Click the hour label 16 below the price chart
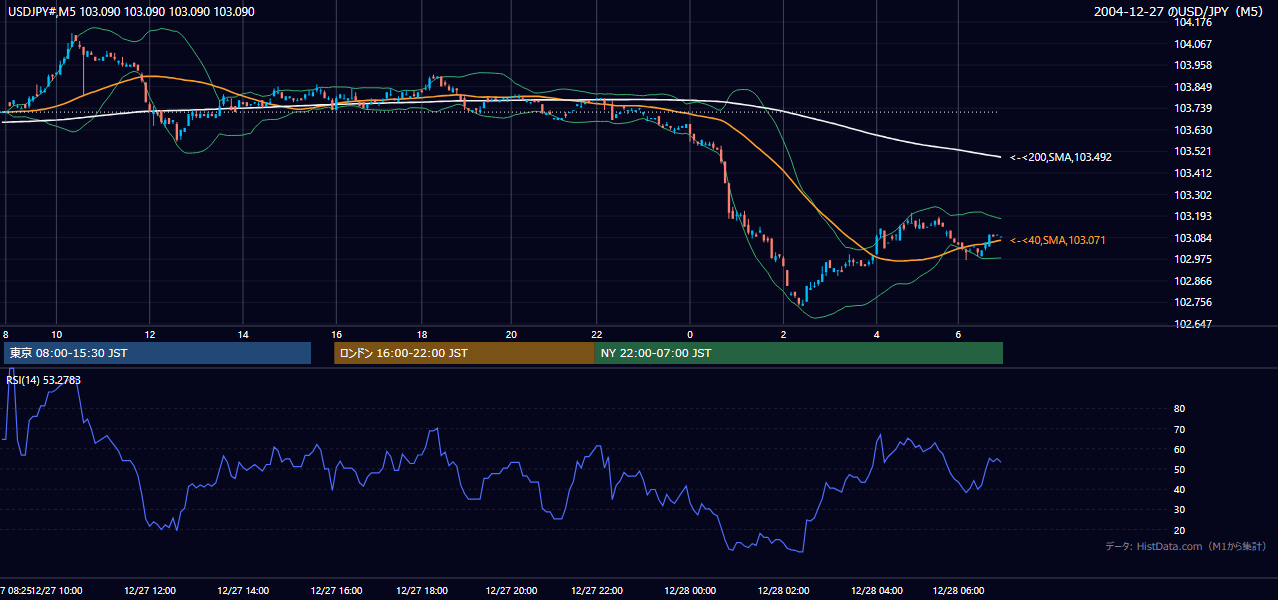Screen dimensions: 1278x600 click(x=337, y=334)
